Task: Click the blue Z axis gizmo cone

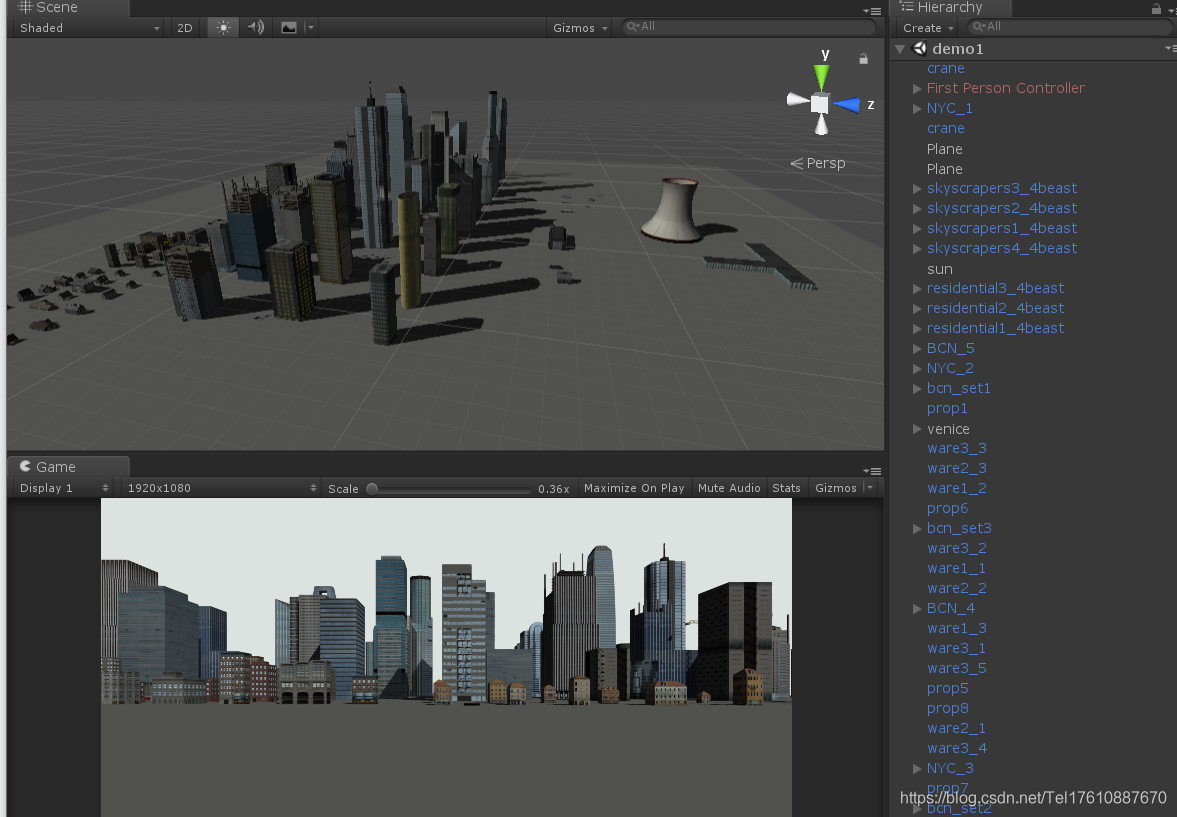Action: click(x=848, y=104)
